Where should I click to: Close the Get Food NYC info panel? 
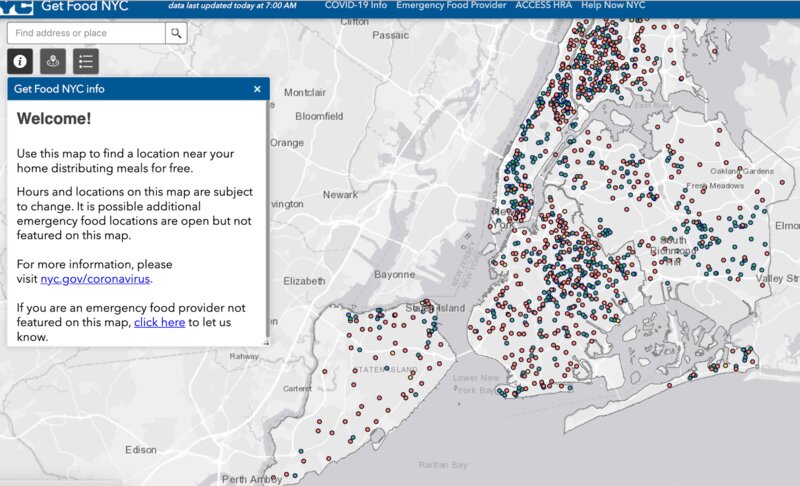click(257, 89)
